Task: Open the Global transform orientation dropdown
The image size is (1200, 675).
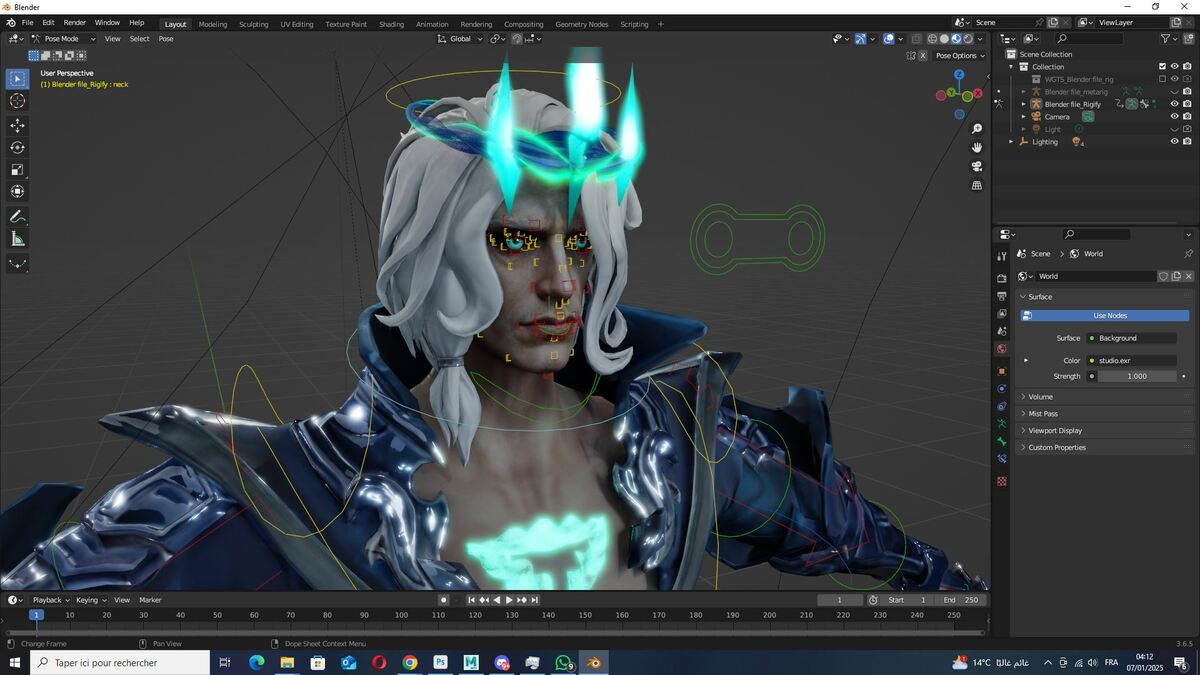Action: click(461, 39)
